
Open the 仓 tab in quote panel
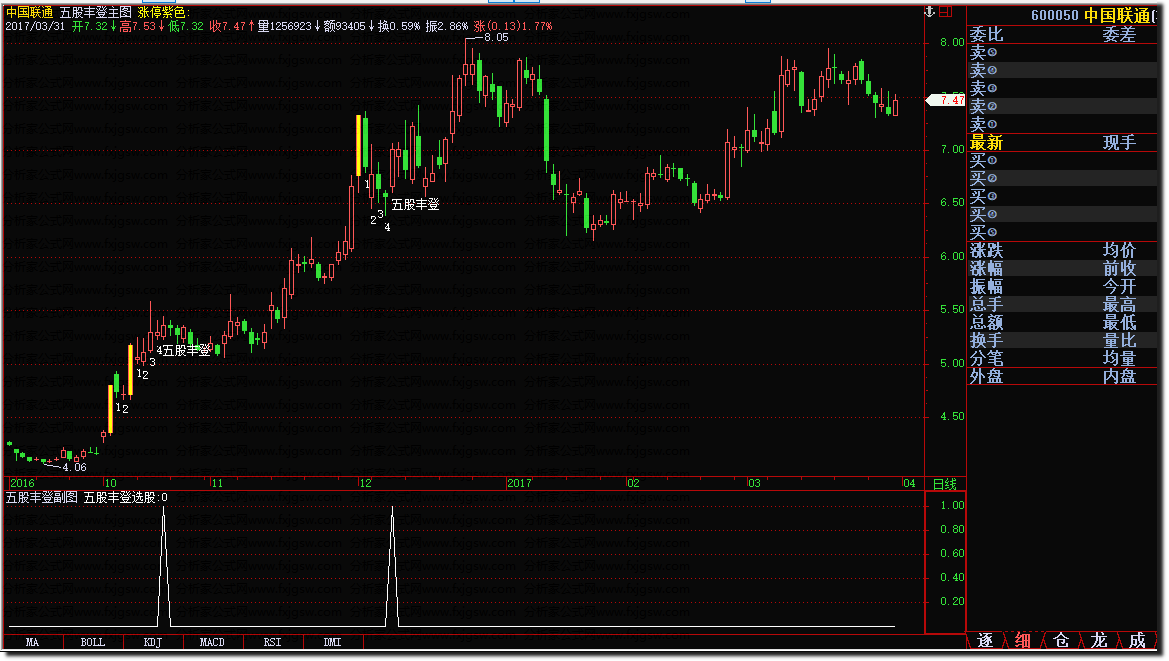tap(1061, 640)
